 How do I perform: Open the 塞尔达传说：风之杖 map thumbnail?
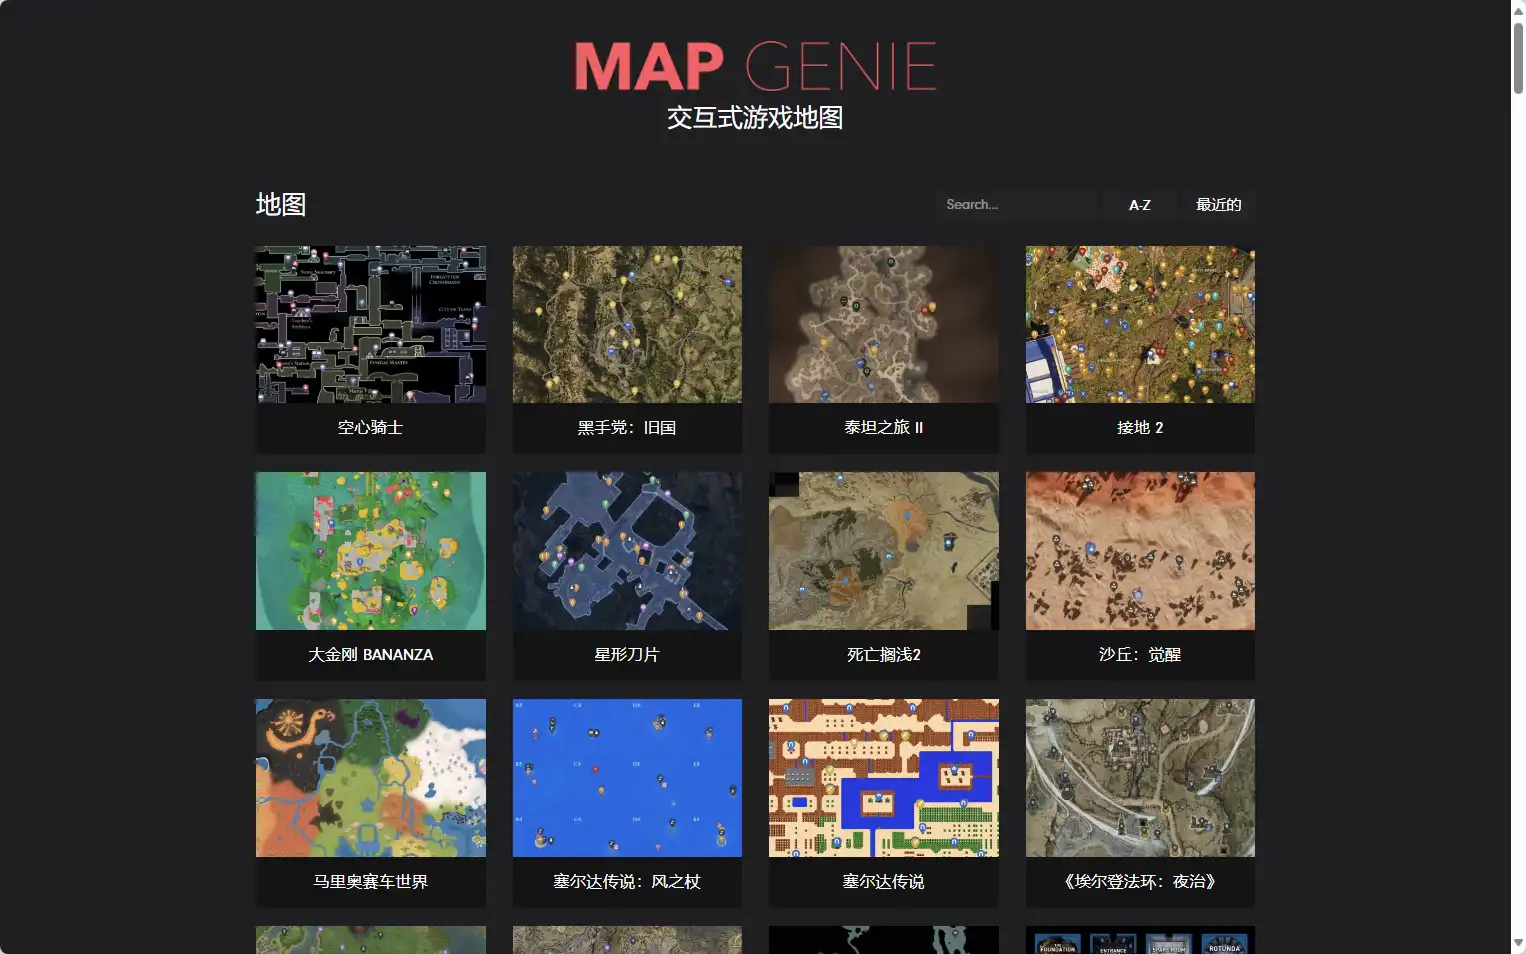pos(627,778)
